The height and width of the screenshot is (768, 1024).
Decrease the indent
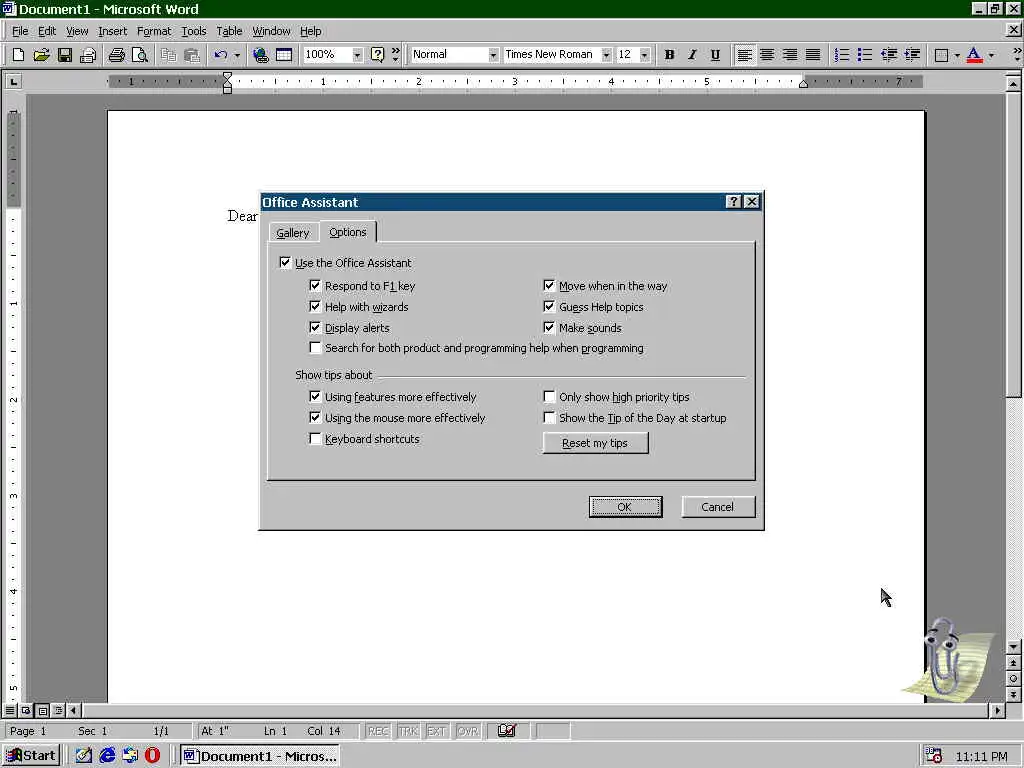click(889, 55)
